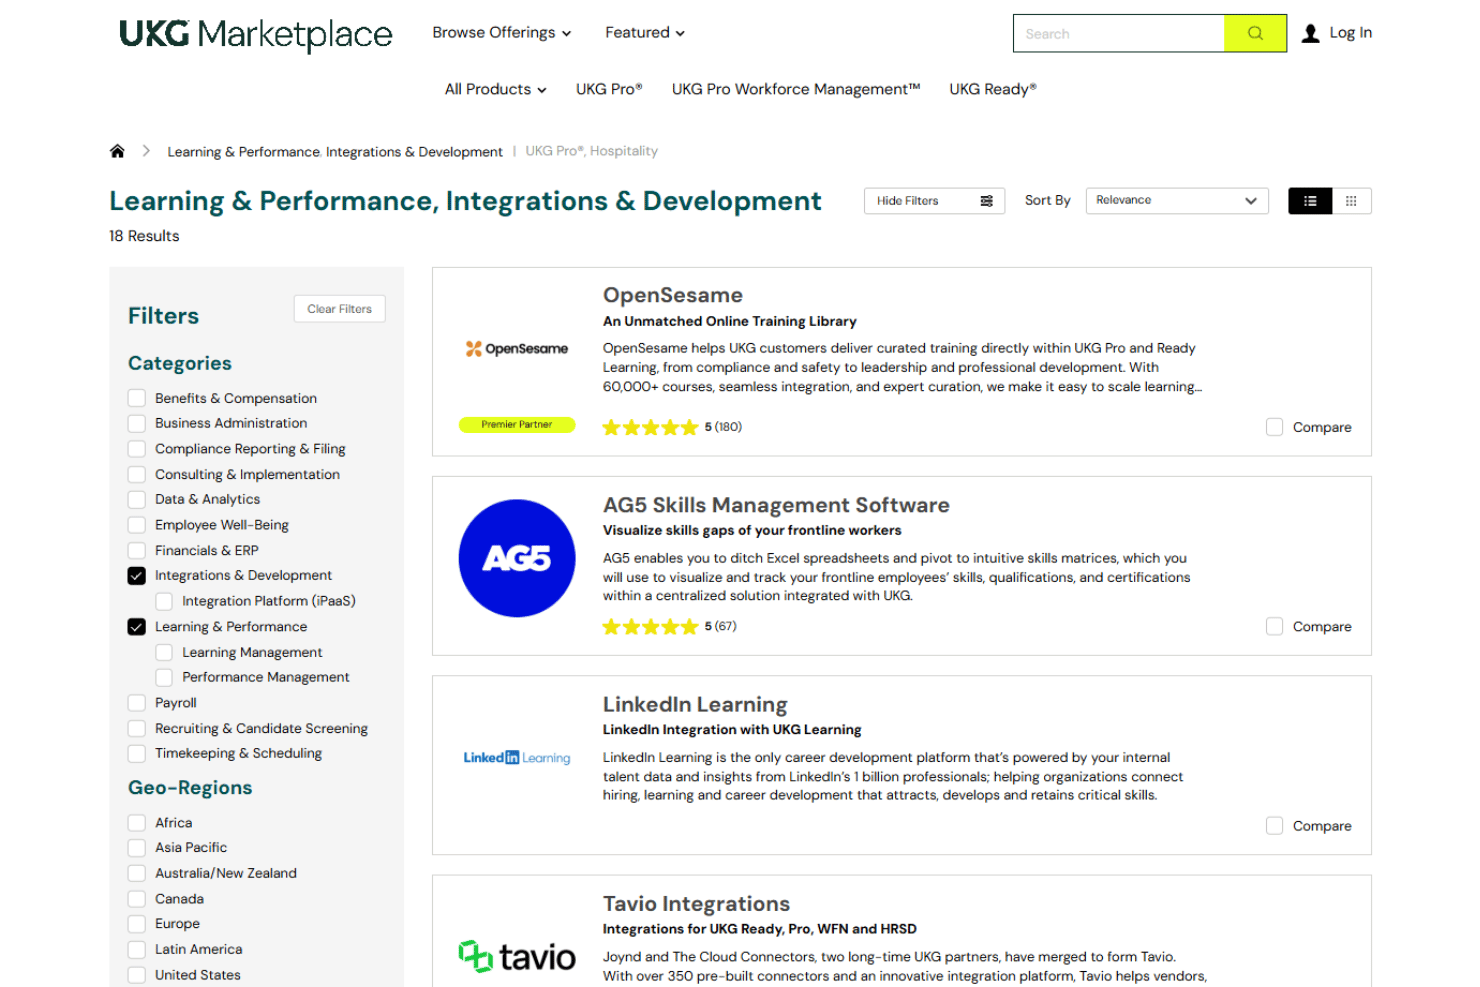Viewport: 1480px width, 987px height.
Task: Check the United States geo-region
Action: tap(137, 975)
